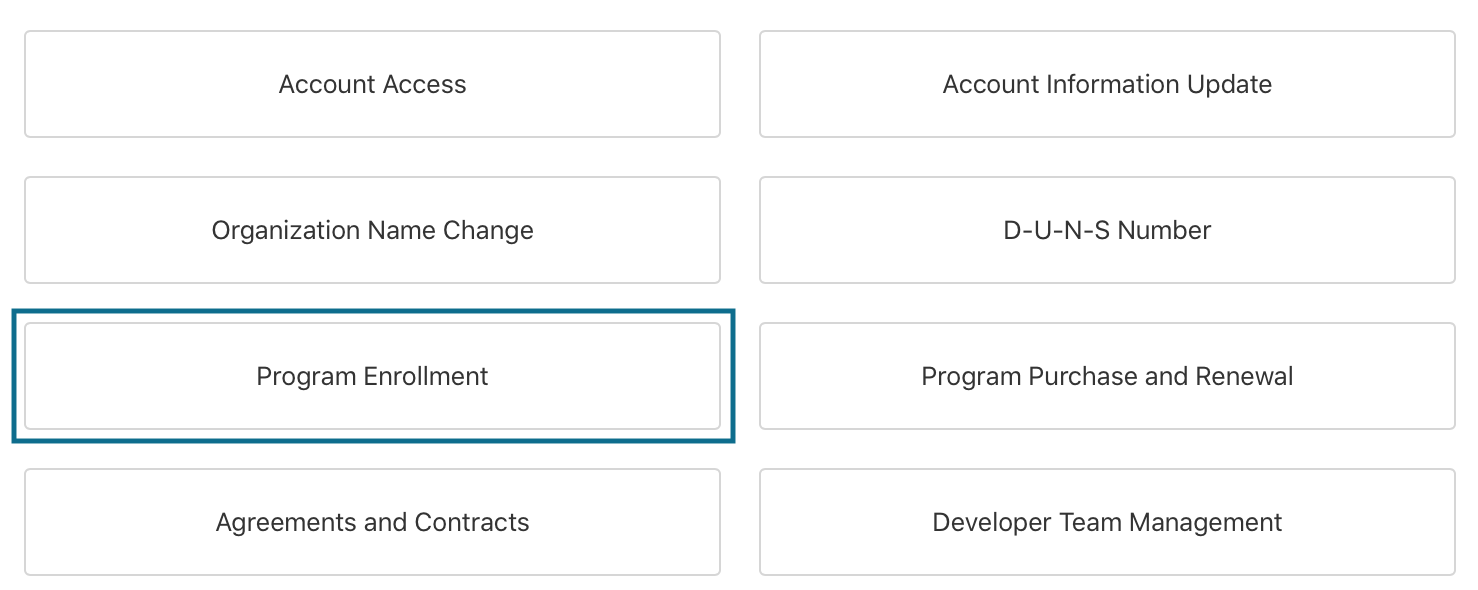Click the "Program Purchase and Renewal" label
The height and width of the screenshot is (590, 1478).
[1107, 376]
